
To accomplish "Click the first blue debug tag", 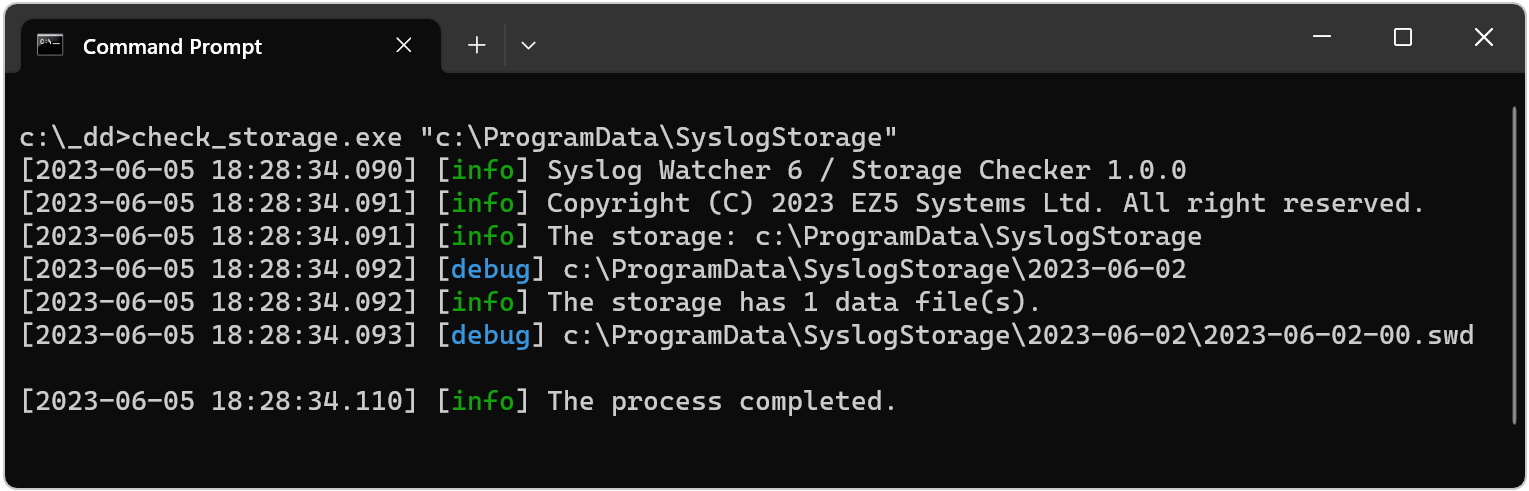I will point(490,269).
